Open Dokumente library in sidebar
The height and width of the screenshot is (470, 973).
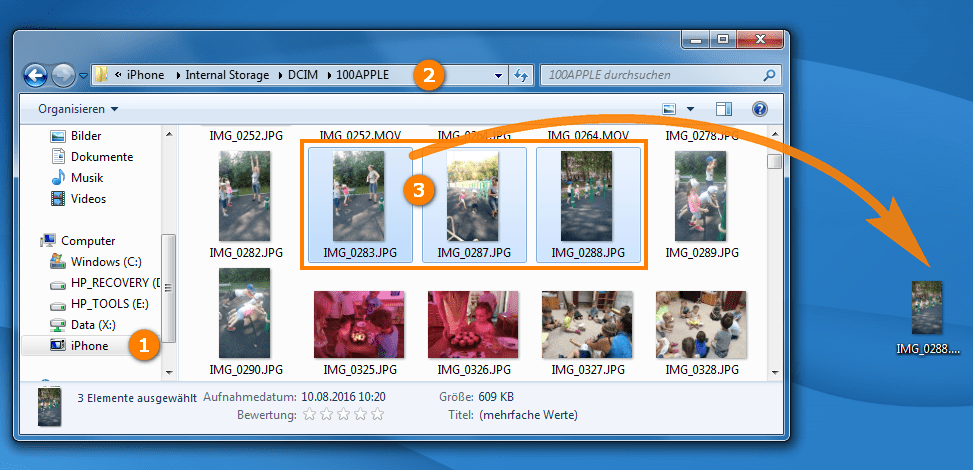[92, 157]
